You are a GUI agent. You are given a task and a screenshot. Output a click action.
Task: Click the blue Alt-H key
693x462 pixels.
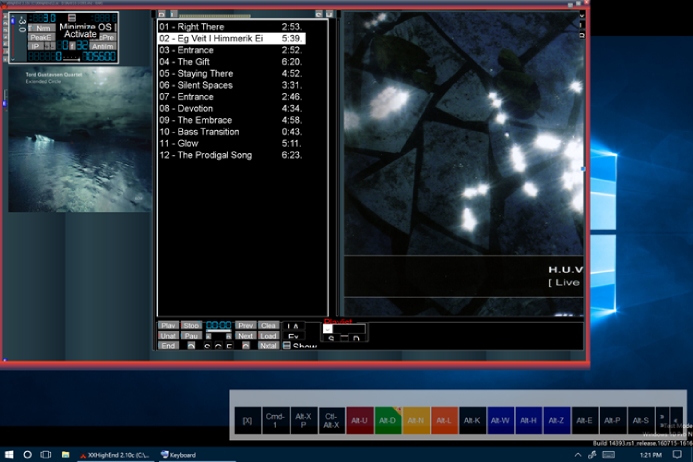(x=528, y=420)
